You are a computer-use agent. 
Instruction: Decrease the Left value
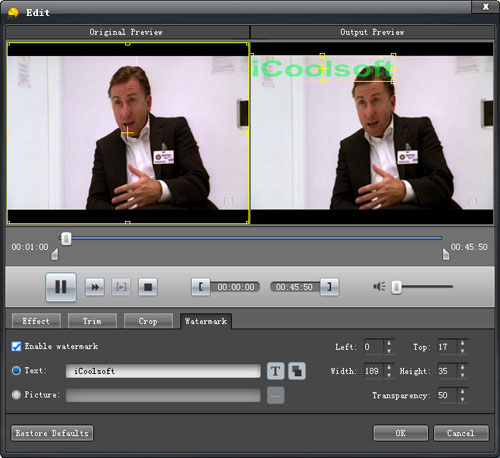[389, 350]
